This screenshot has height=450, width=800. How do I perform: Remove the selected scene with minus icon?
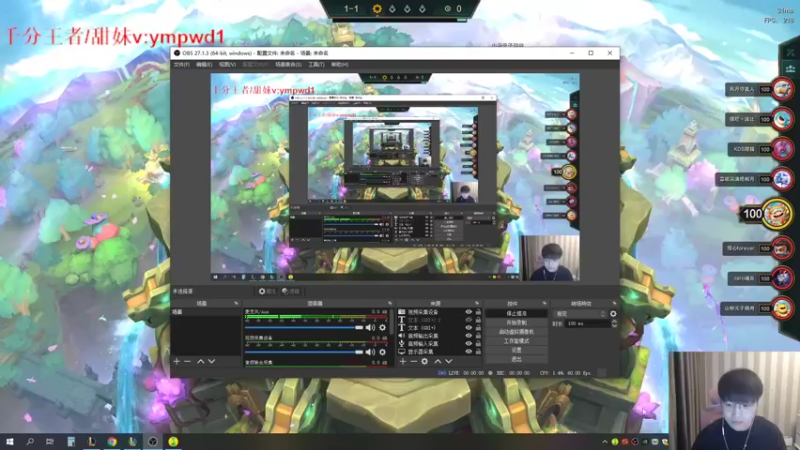coord(187,361)
